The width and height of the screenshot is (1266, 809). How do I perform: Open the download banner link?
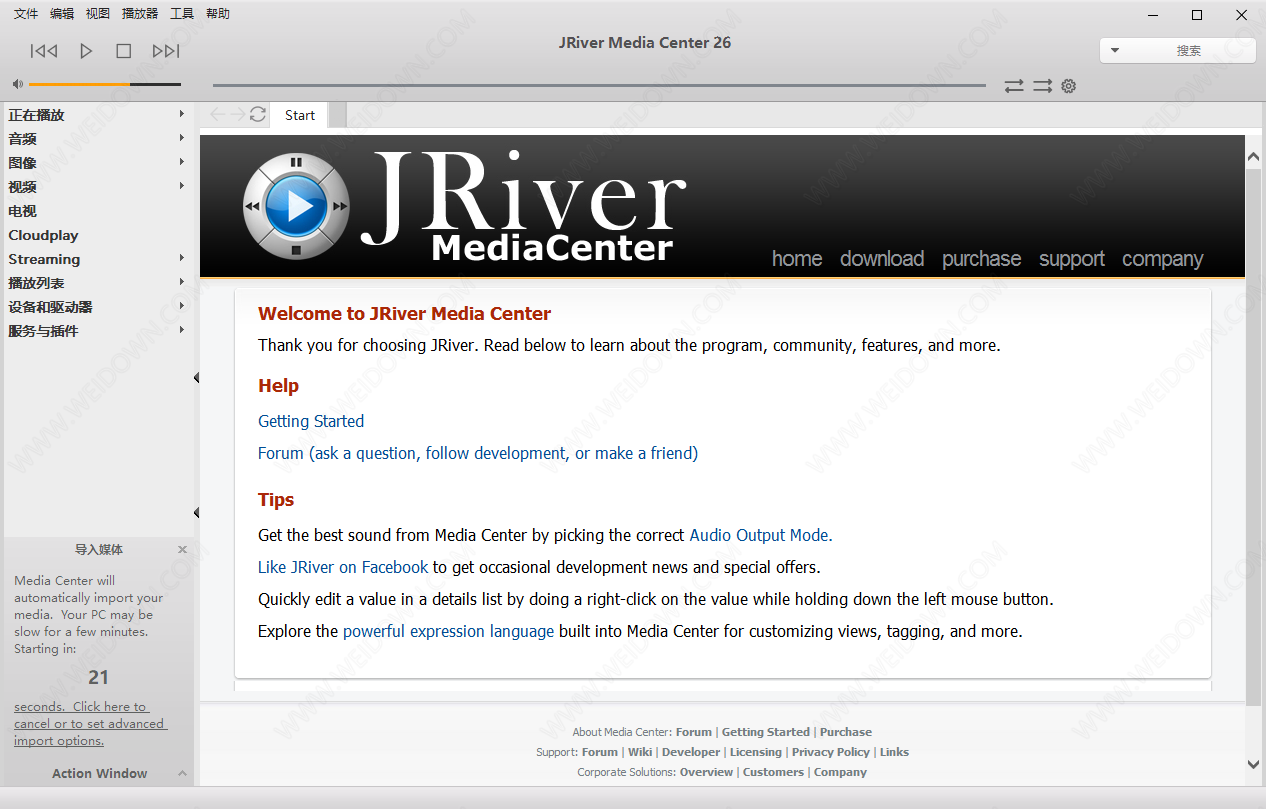click(882, 259)
